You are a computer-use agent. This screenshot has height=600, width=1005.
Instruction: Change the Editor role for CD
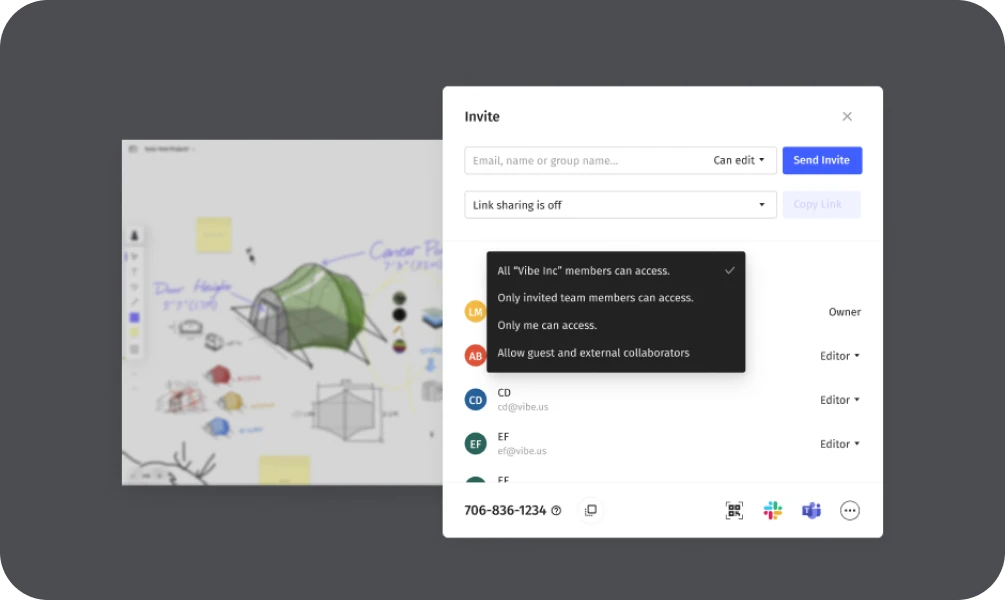point(840,400)
